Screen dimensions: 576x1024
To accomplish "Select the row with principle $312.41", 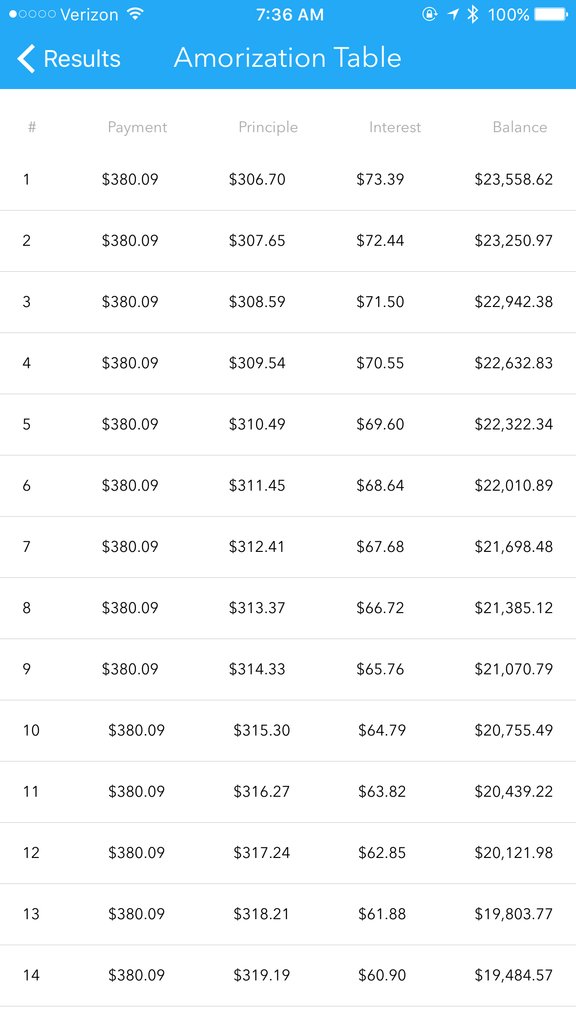I will tap(288, 547).
